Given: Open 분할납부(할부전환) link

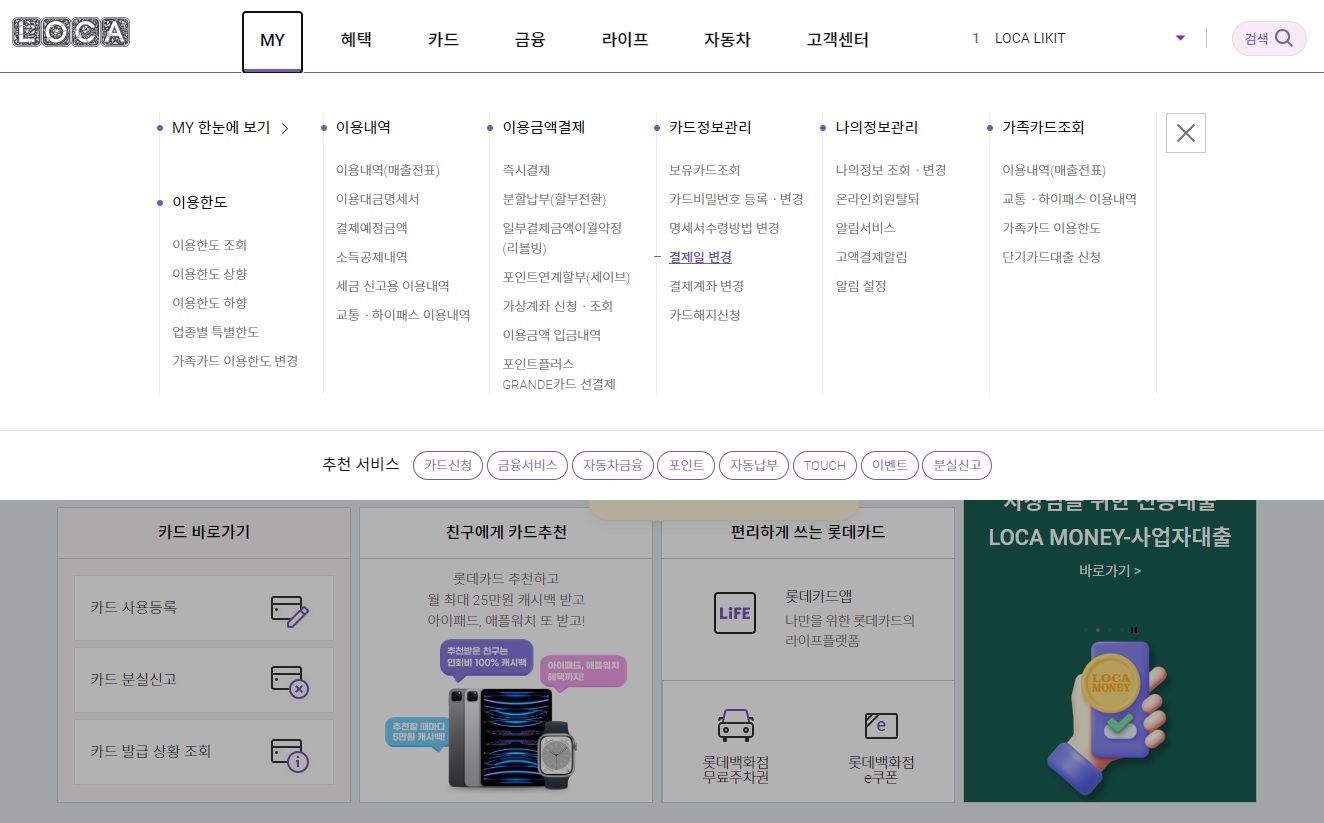Looking at the screenshot, I should (554, 199).
